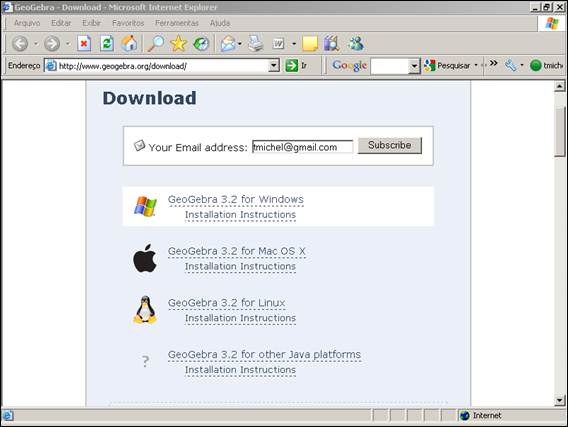Image resolution: width=568 pixels, height=427 pixels.
Task: Expand the Edit with Word dropdown arrow
Action: [x=294, y=44]
